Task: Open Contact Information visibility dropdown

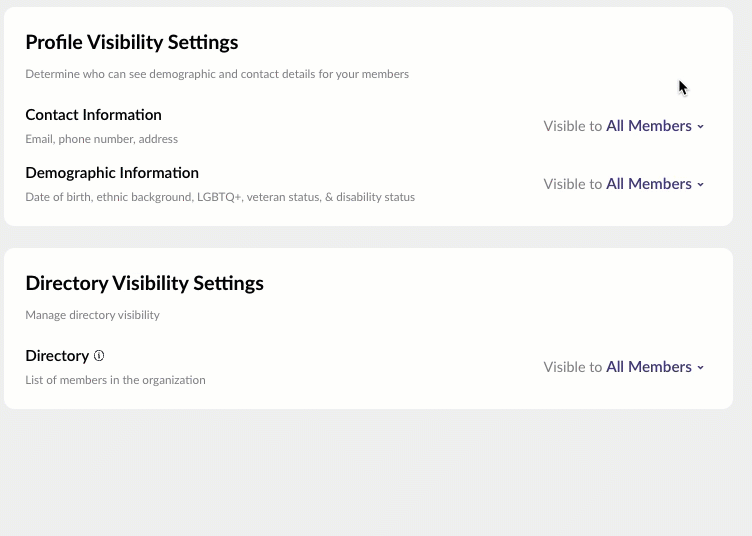Action: pyautogui.click(x=650, y=126)
